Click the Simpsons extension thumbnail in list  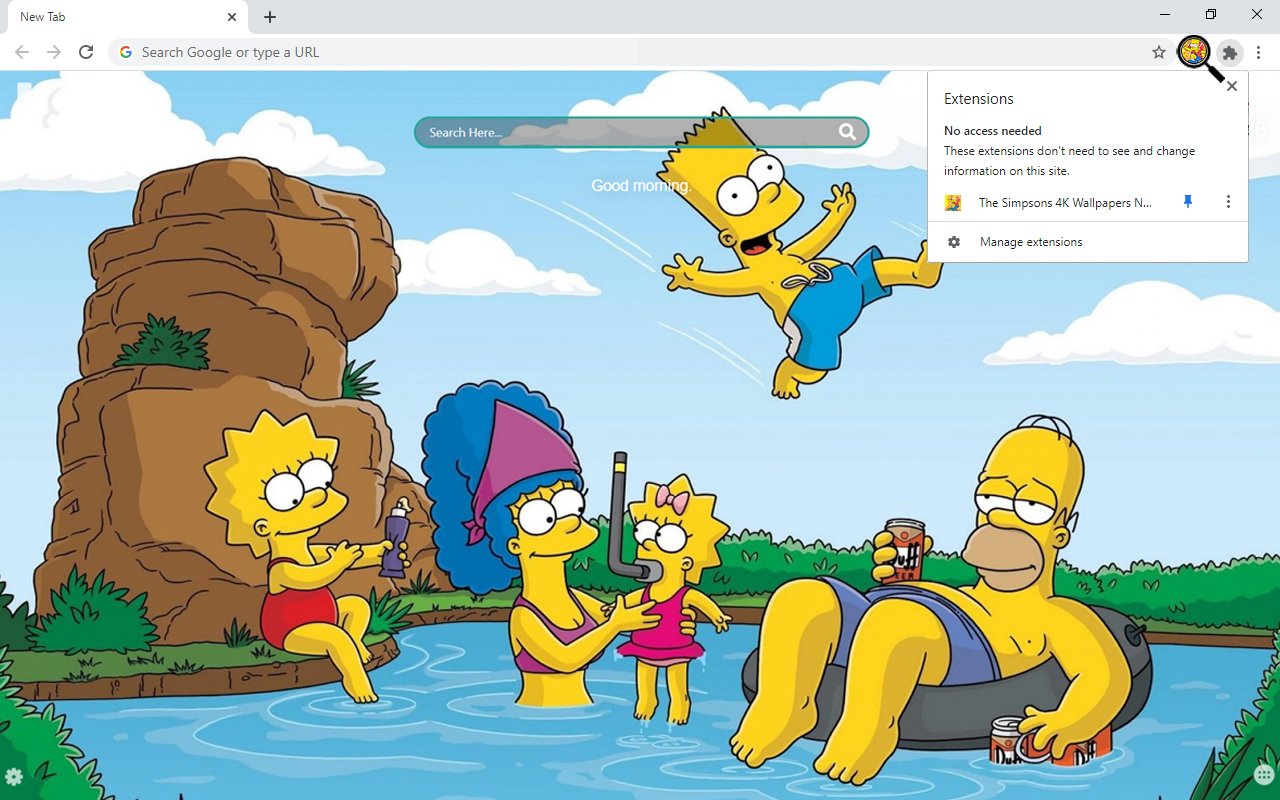(953, 202)
